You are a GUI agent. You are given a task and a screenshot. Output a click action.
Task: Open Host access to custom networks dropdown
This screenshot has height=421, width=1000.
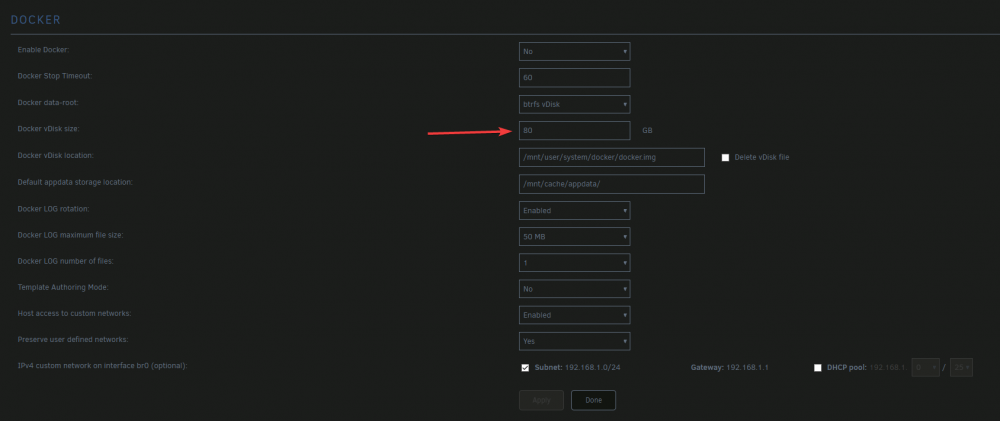574,315
